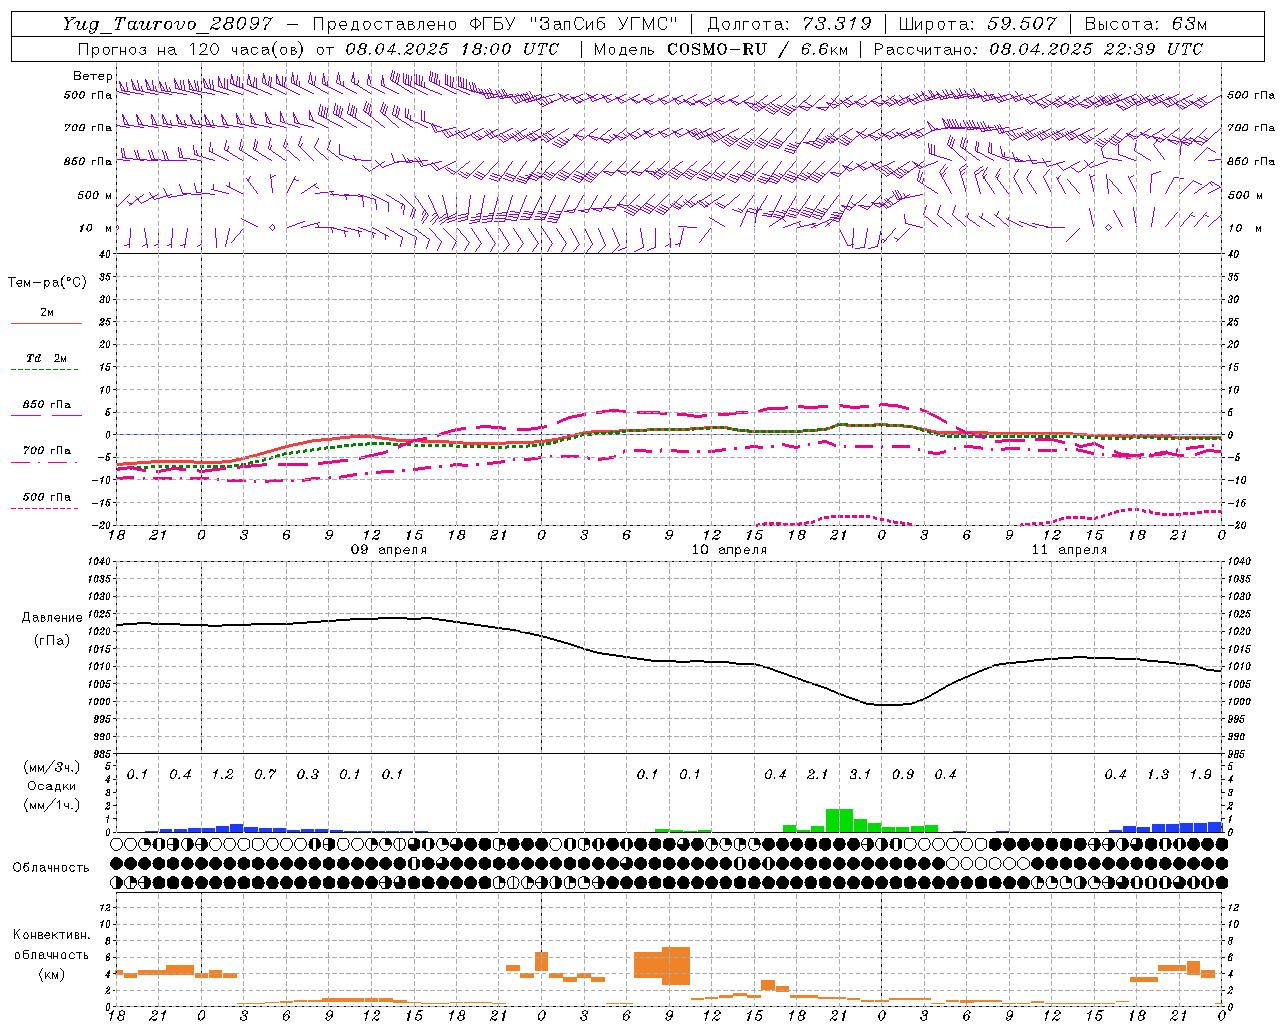Click the 3.1 precipitation value

pyautogui.click(x=860, y=775)
